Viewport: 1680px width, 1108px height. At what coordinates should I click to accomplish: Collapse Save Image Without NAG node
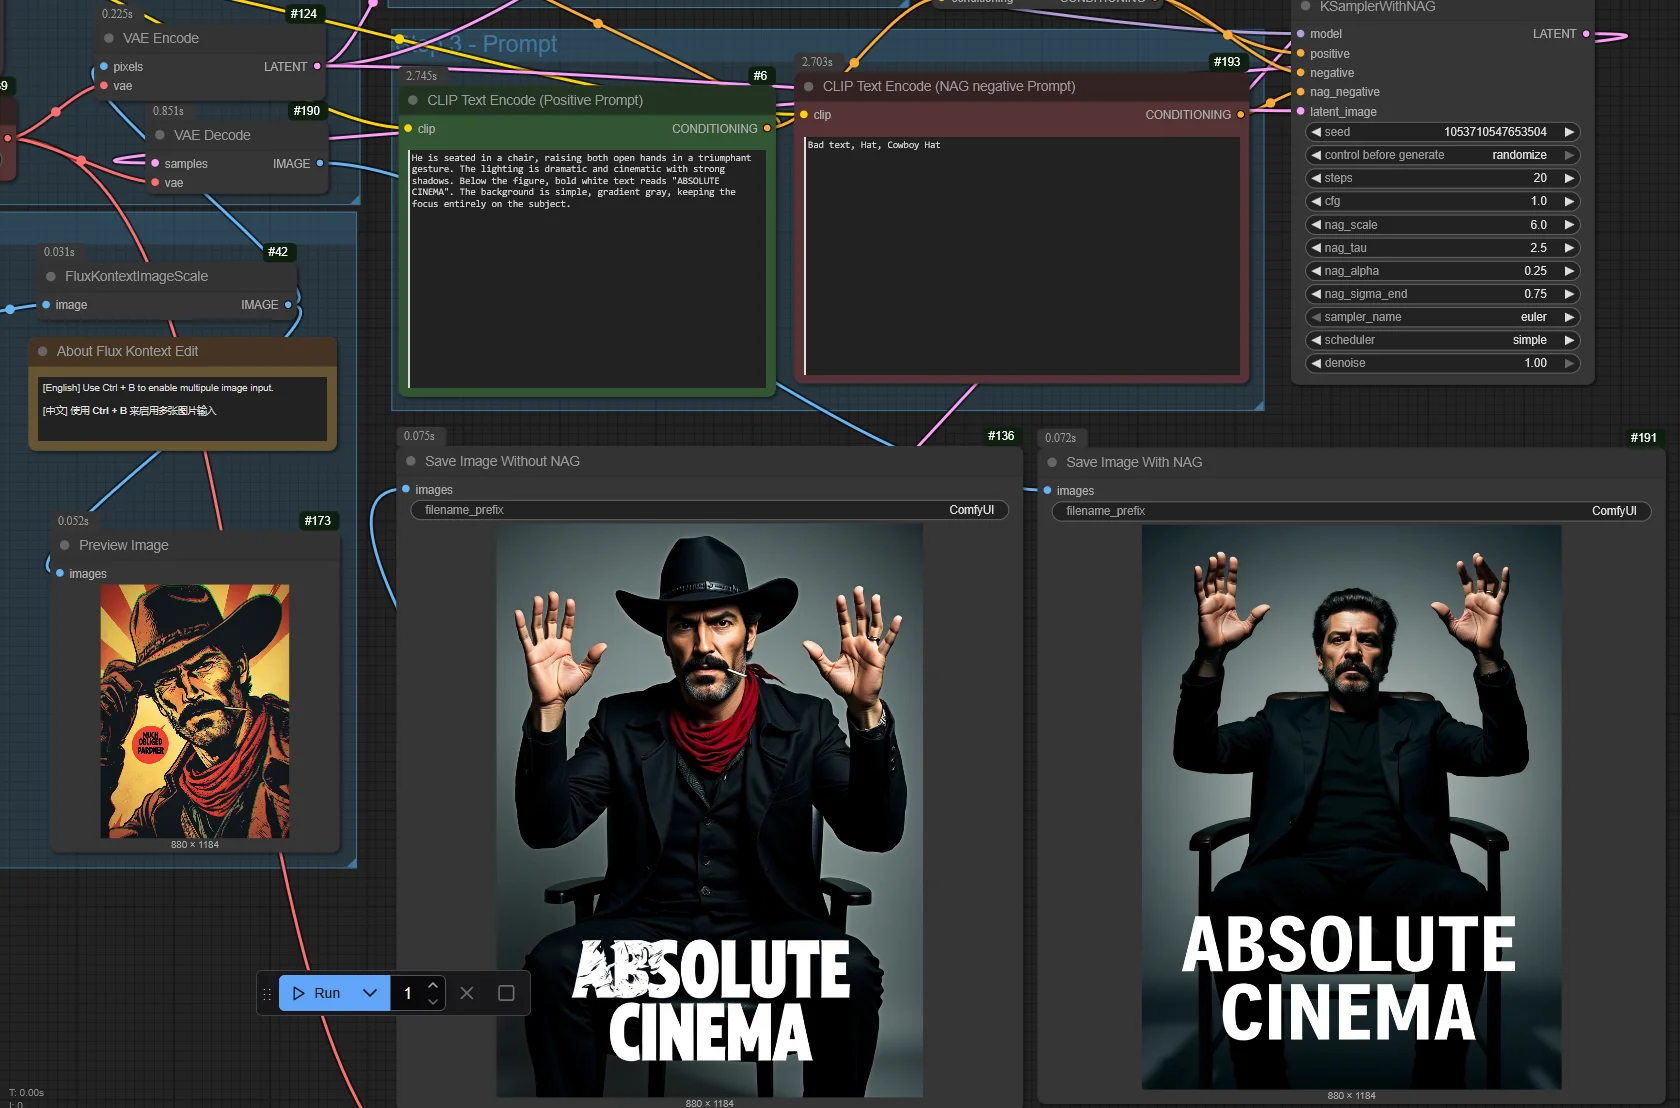coord(410,461)
